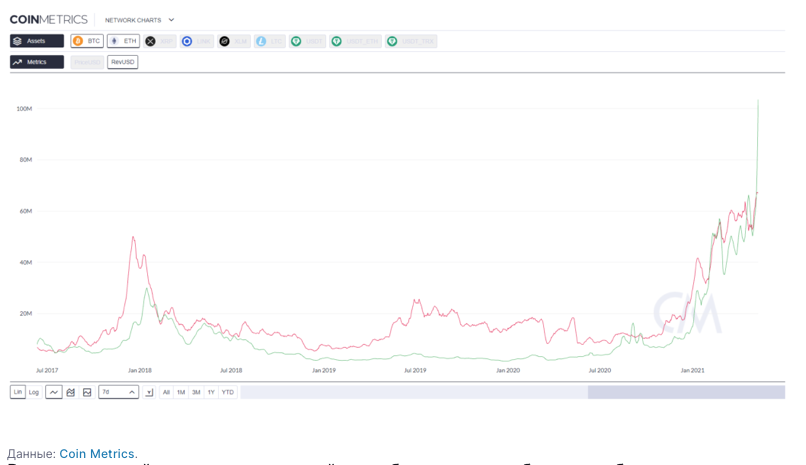This screenshot has height=465, width=806.
Task: Select the stacked area chart icon
Action: (71, 392)
